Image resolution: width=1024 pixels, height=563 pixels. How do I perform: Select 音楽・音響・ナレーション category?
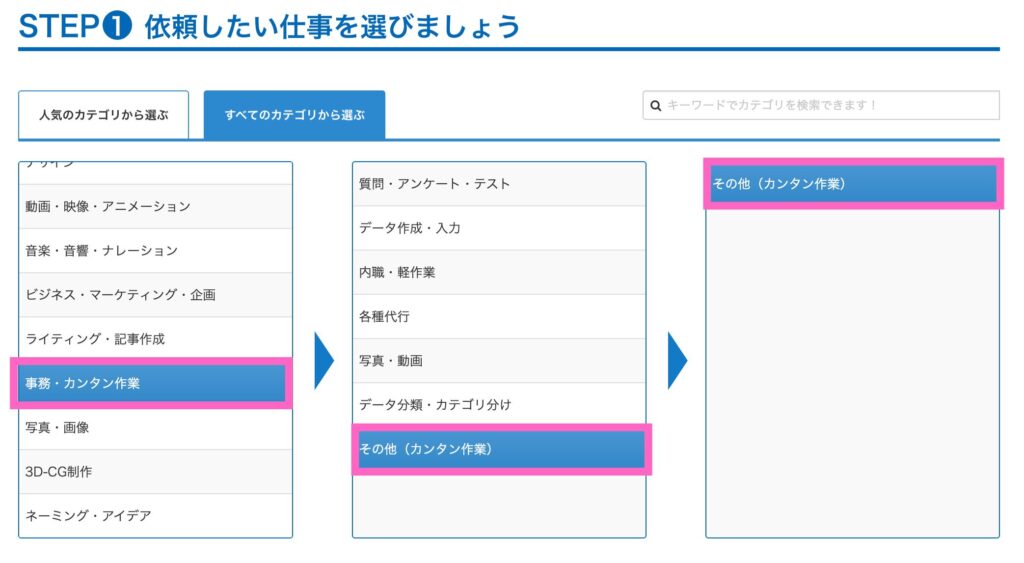pyautogui.click(x=155, y=250)
